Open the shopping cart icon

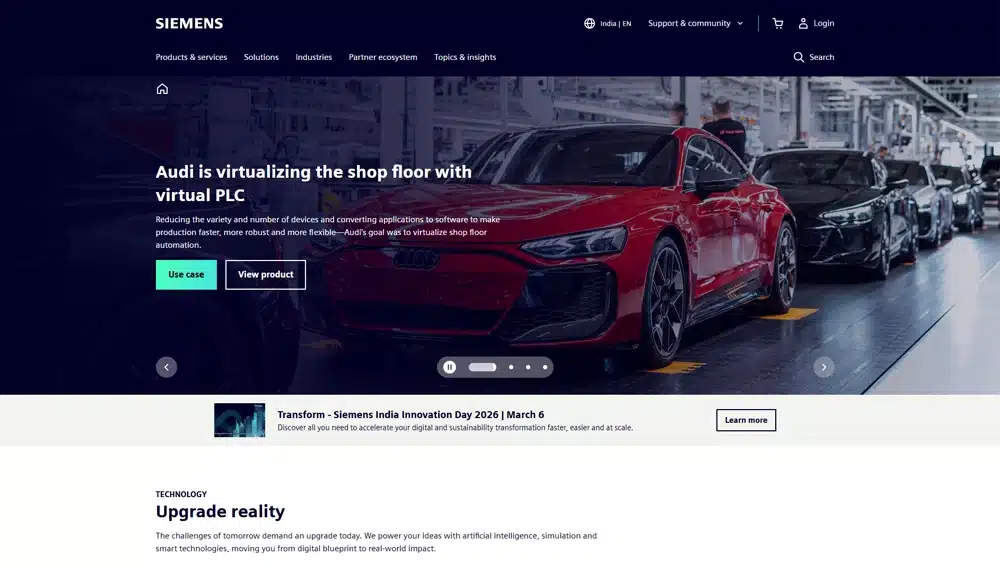[x=777, y=24]
